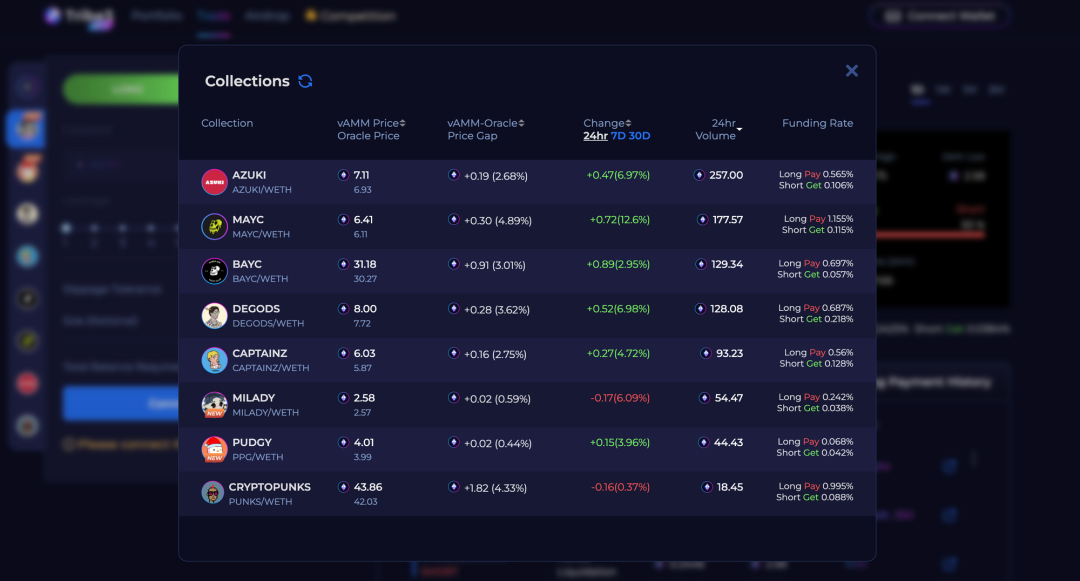Click PUDGY price gap +0.02 (0.44%)
Screen dimensions: 1080x581
tap(498, 443)
